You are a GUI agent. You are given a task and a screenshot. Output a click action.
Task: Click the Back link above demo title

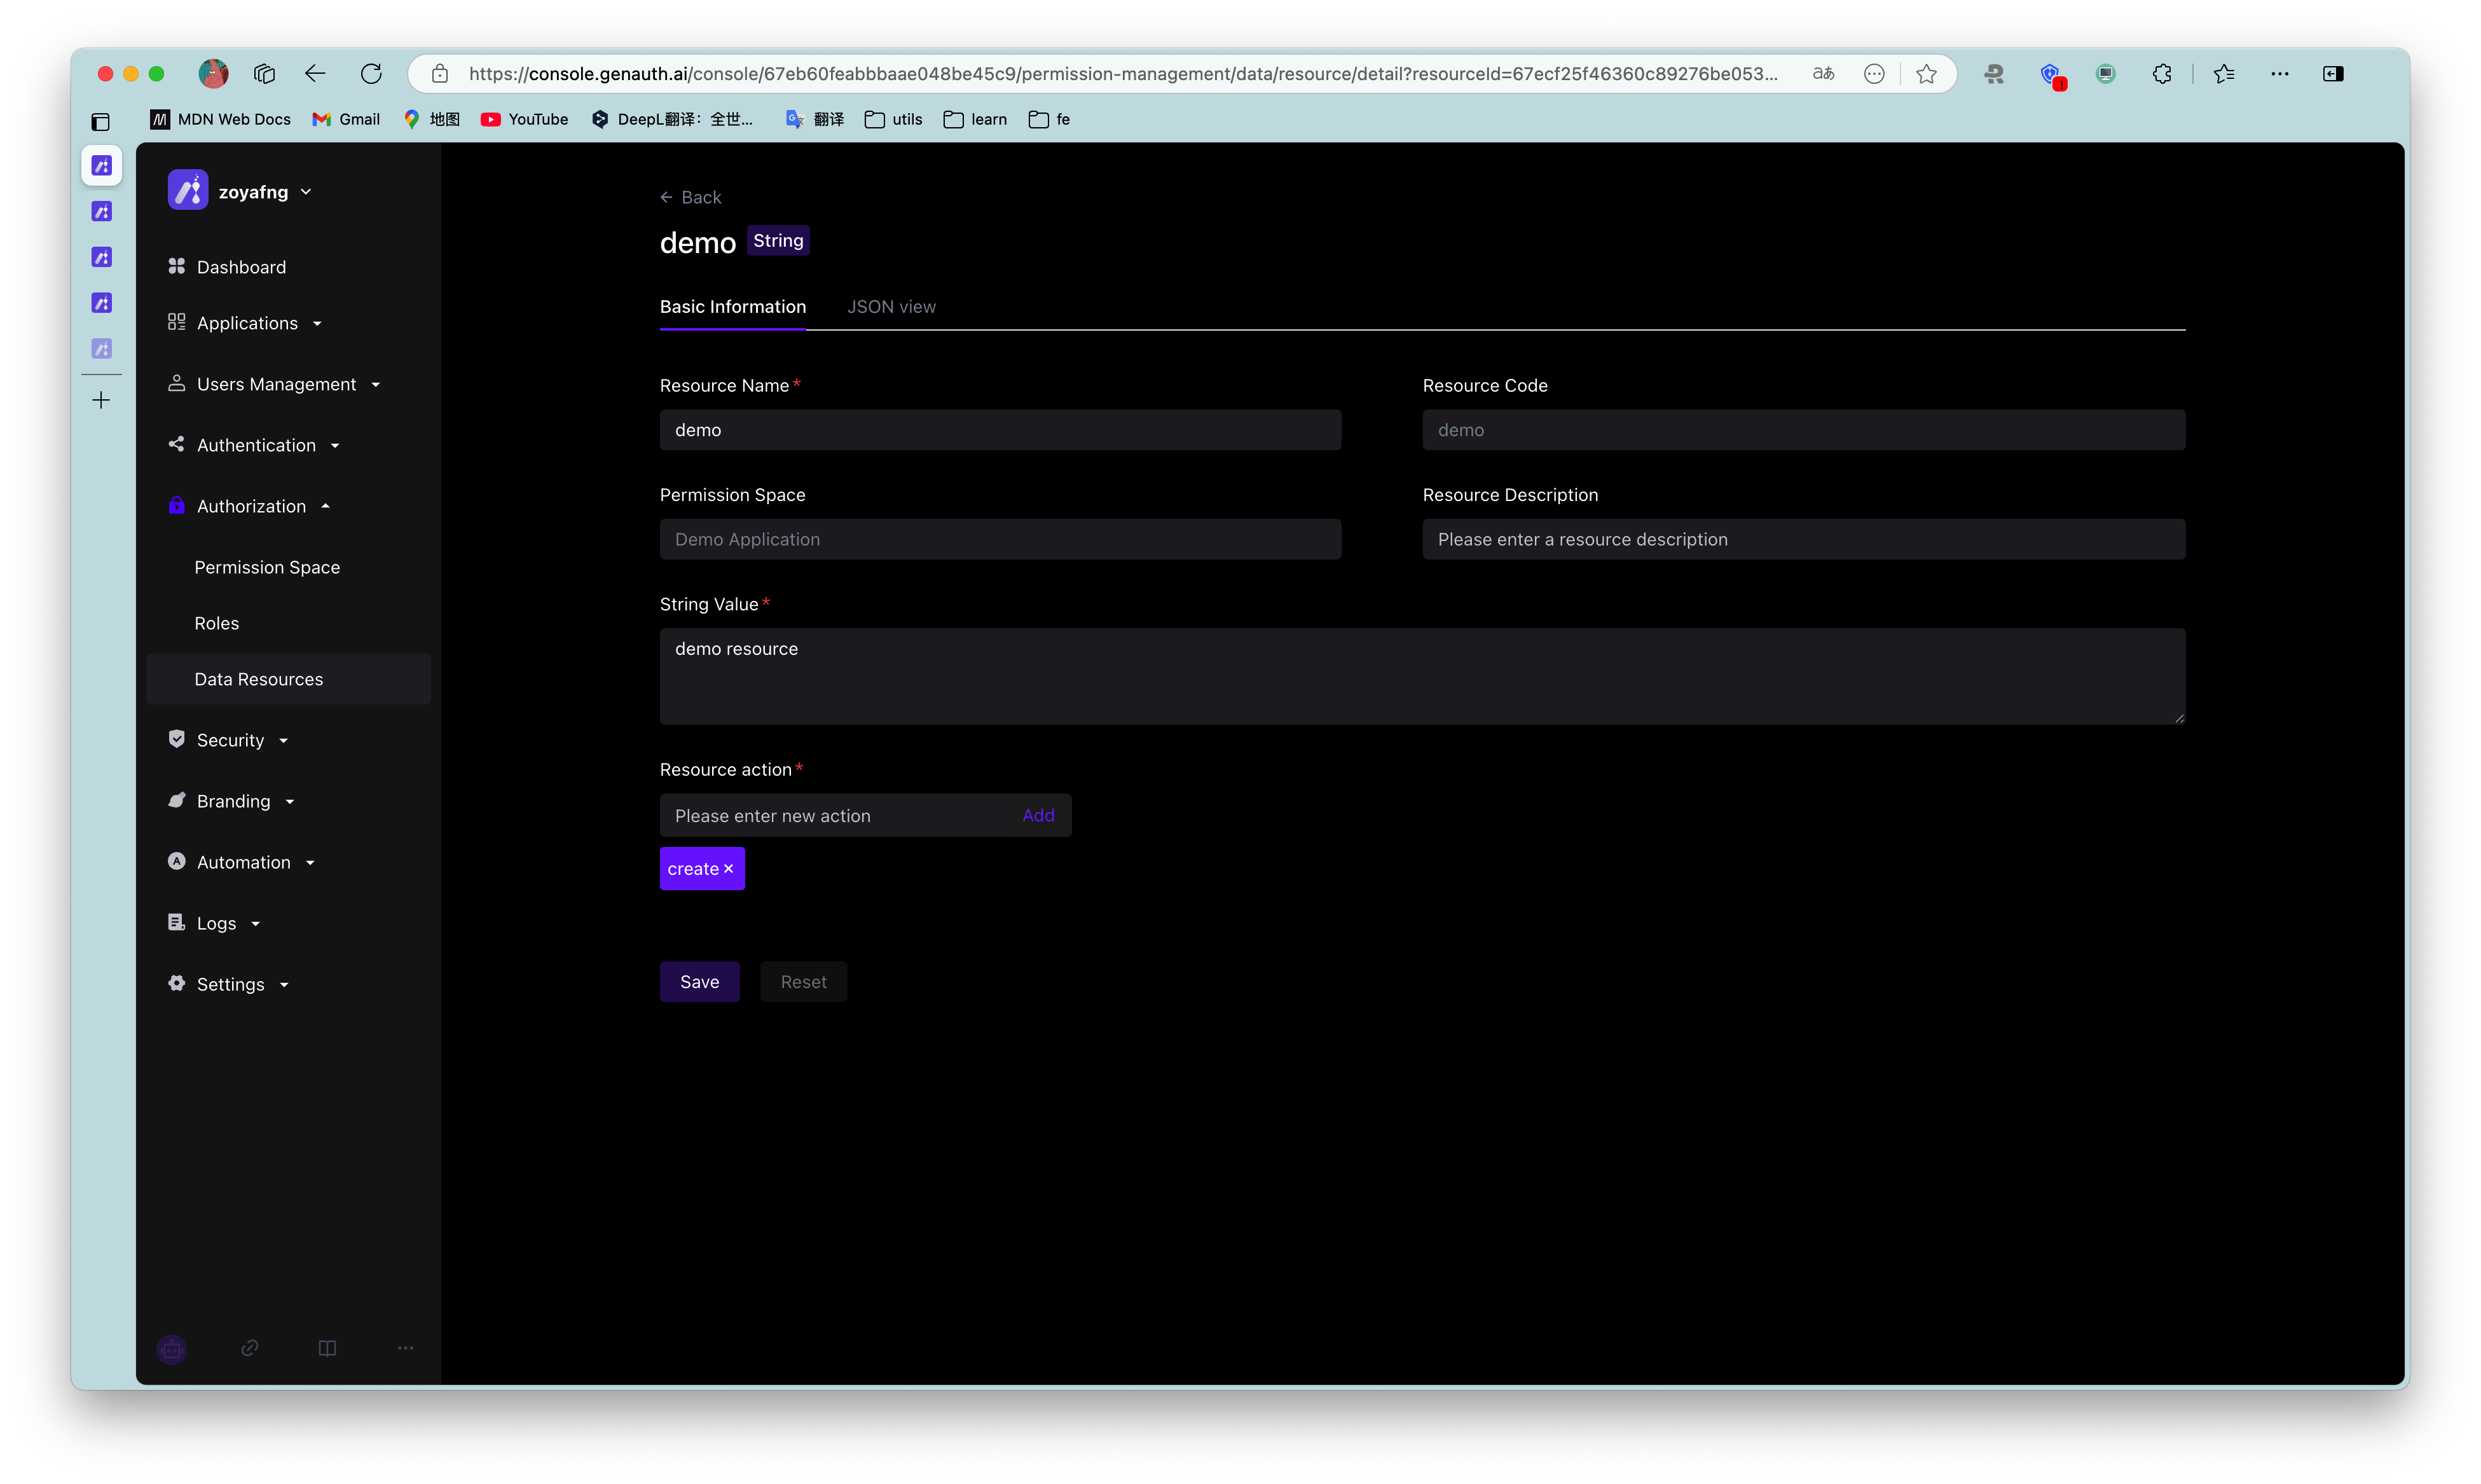(690, 197)
